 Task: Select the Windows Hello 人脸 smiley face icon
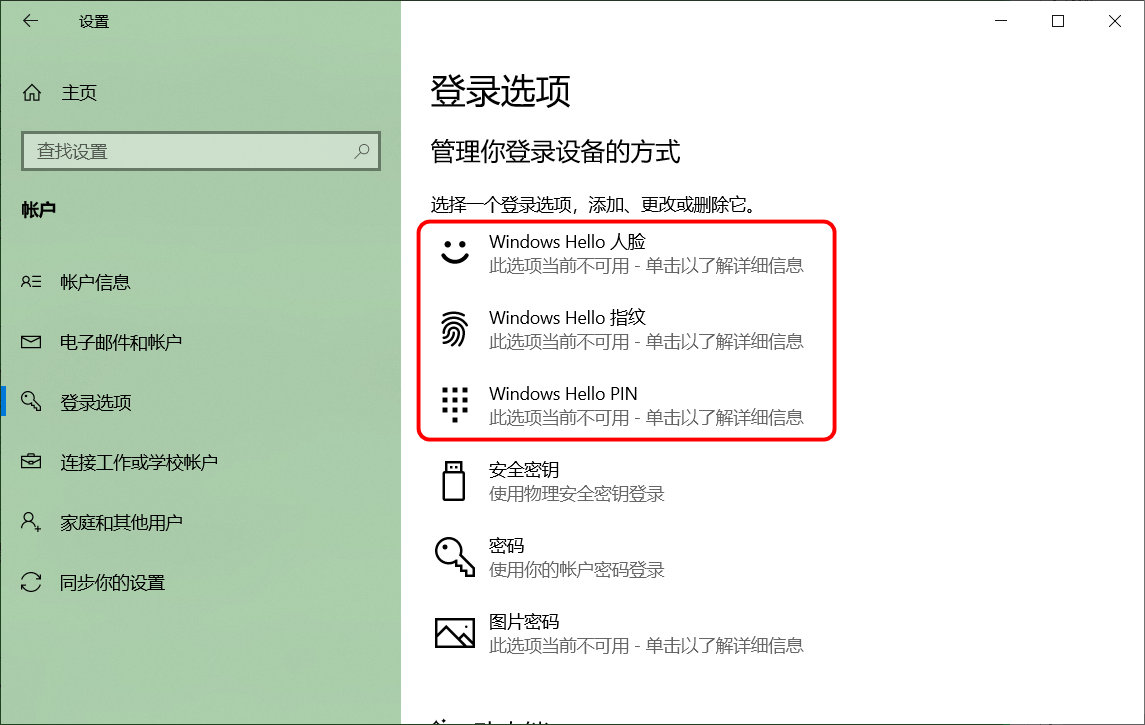point(455,252)
